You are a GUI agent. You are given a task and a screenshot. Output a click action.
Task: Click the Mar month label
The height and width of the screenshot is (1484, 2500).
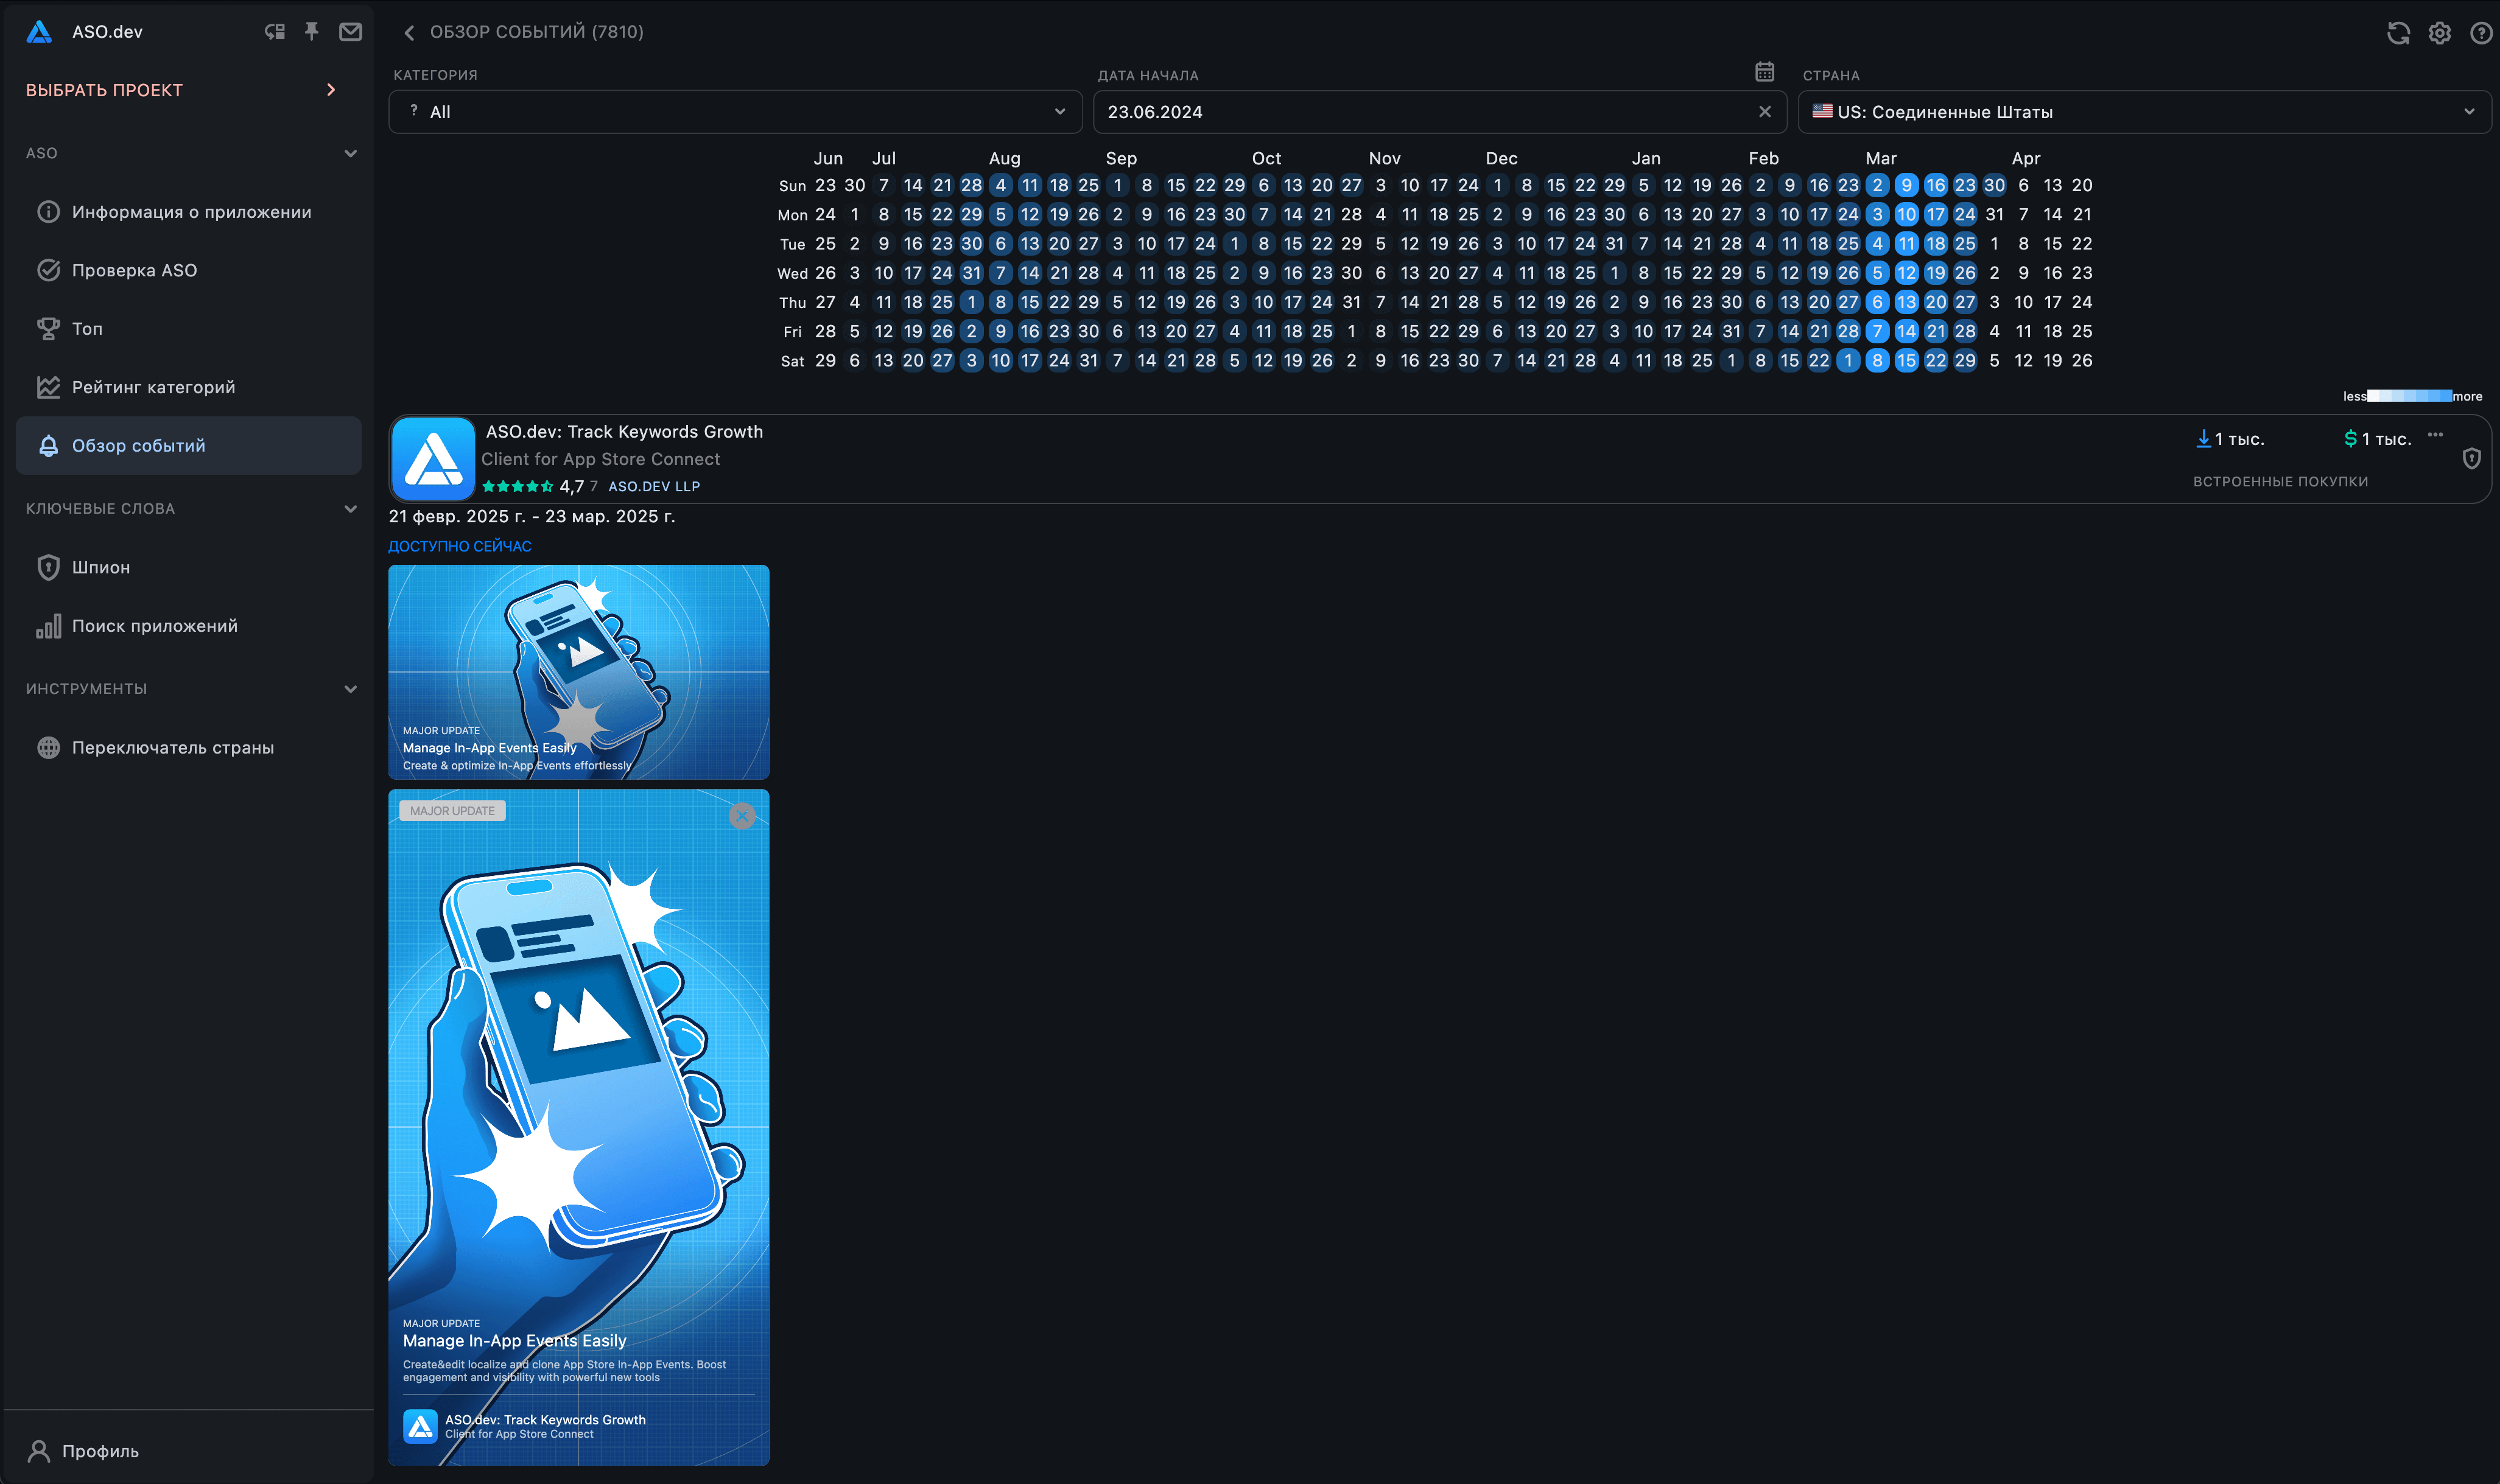[x=1881, y=158]
